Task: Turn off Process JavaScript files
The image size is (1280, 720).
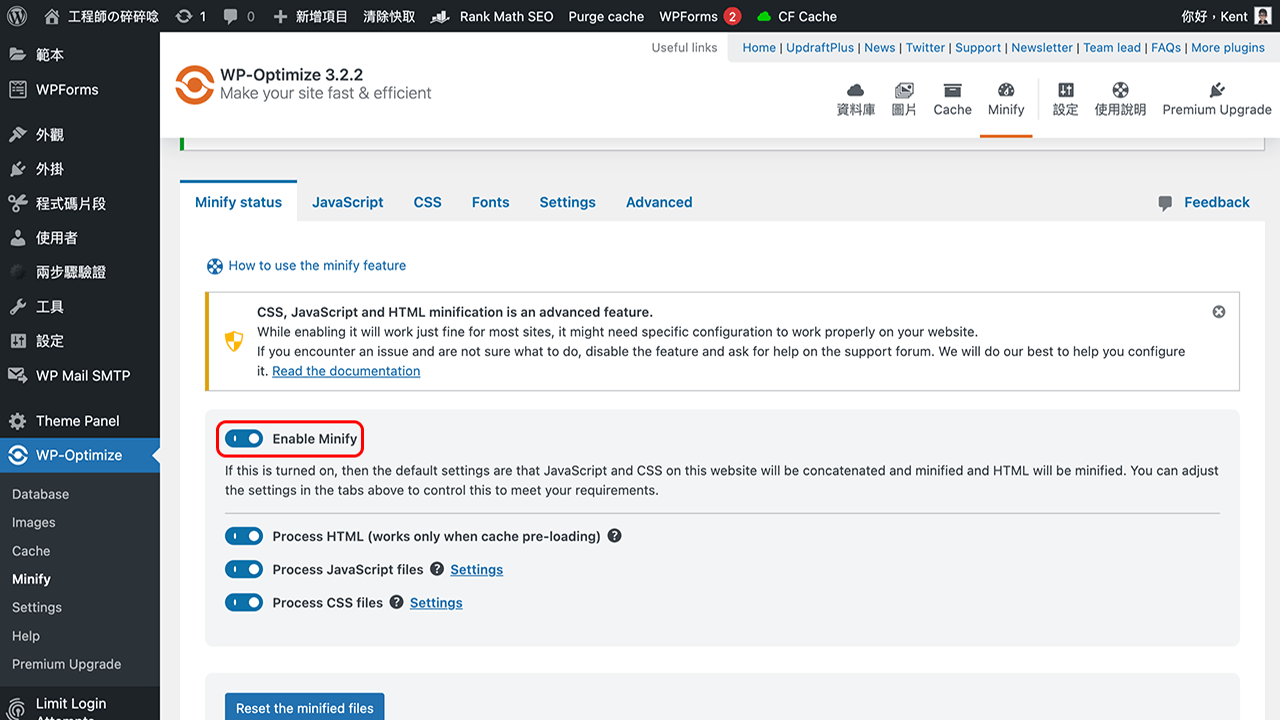Action: 244,568
